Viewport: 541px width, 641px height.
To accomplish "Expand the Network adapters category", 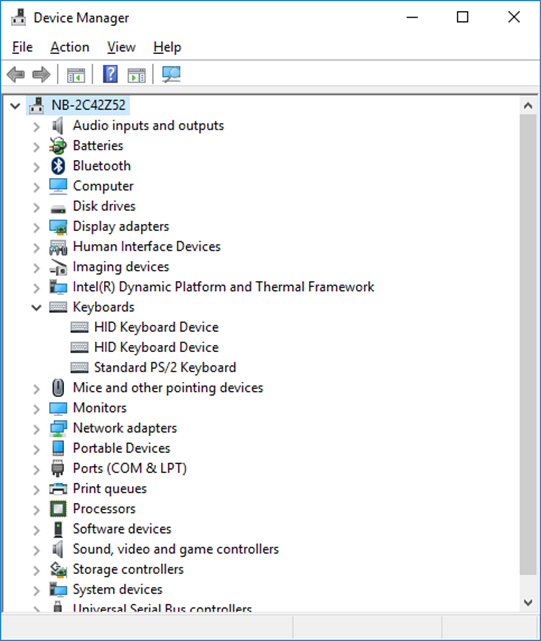I will tap(37, 428).
